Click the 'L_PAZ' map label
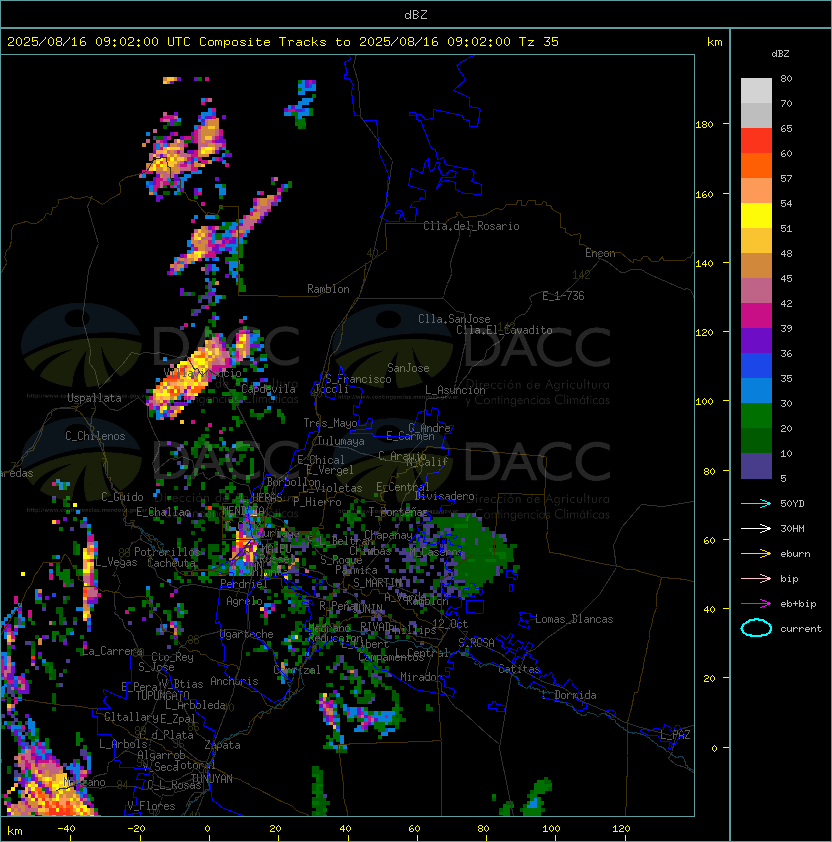The width and height of the screenshot is (832, 842). pos(675,735)
